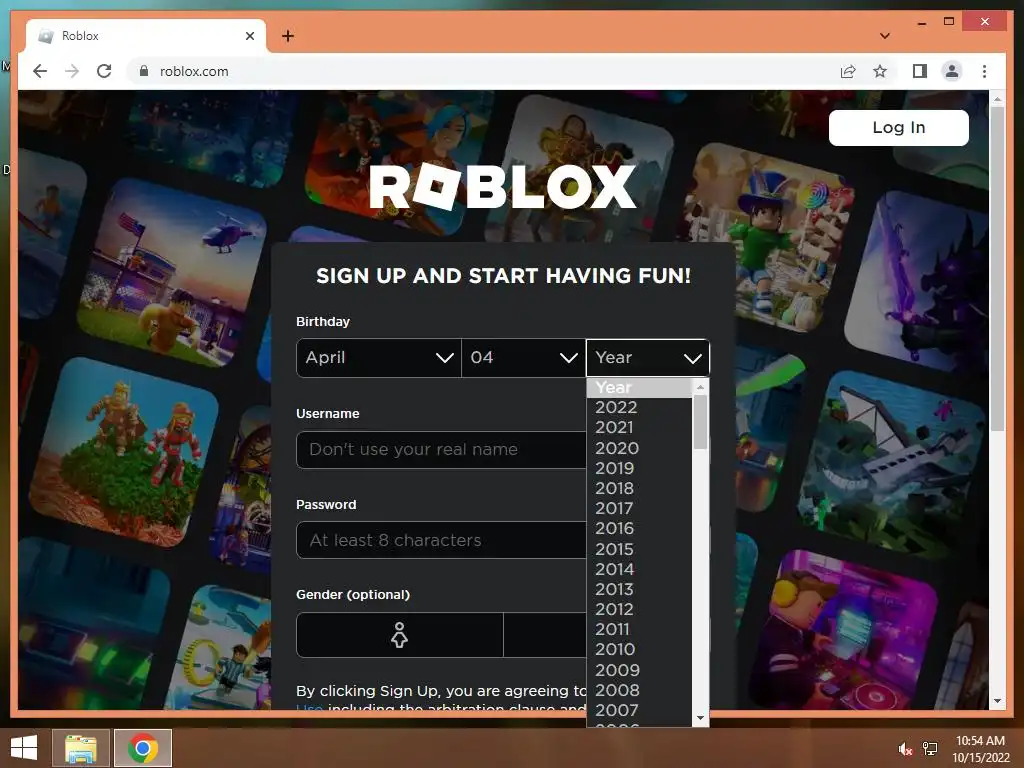Pick 2014 in the year list
This screenshot has height=768, width=1024.
pyautogui.click(x=640, y=569)
